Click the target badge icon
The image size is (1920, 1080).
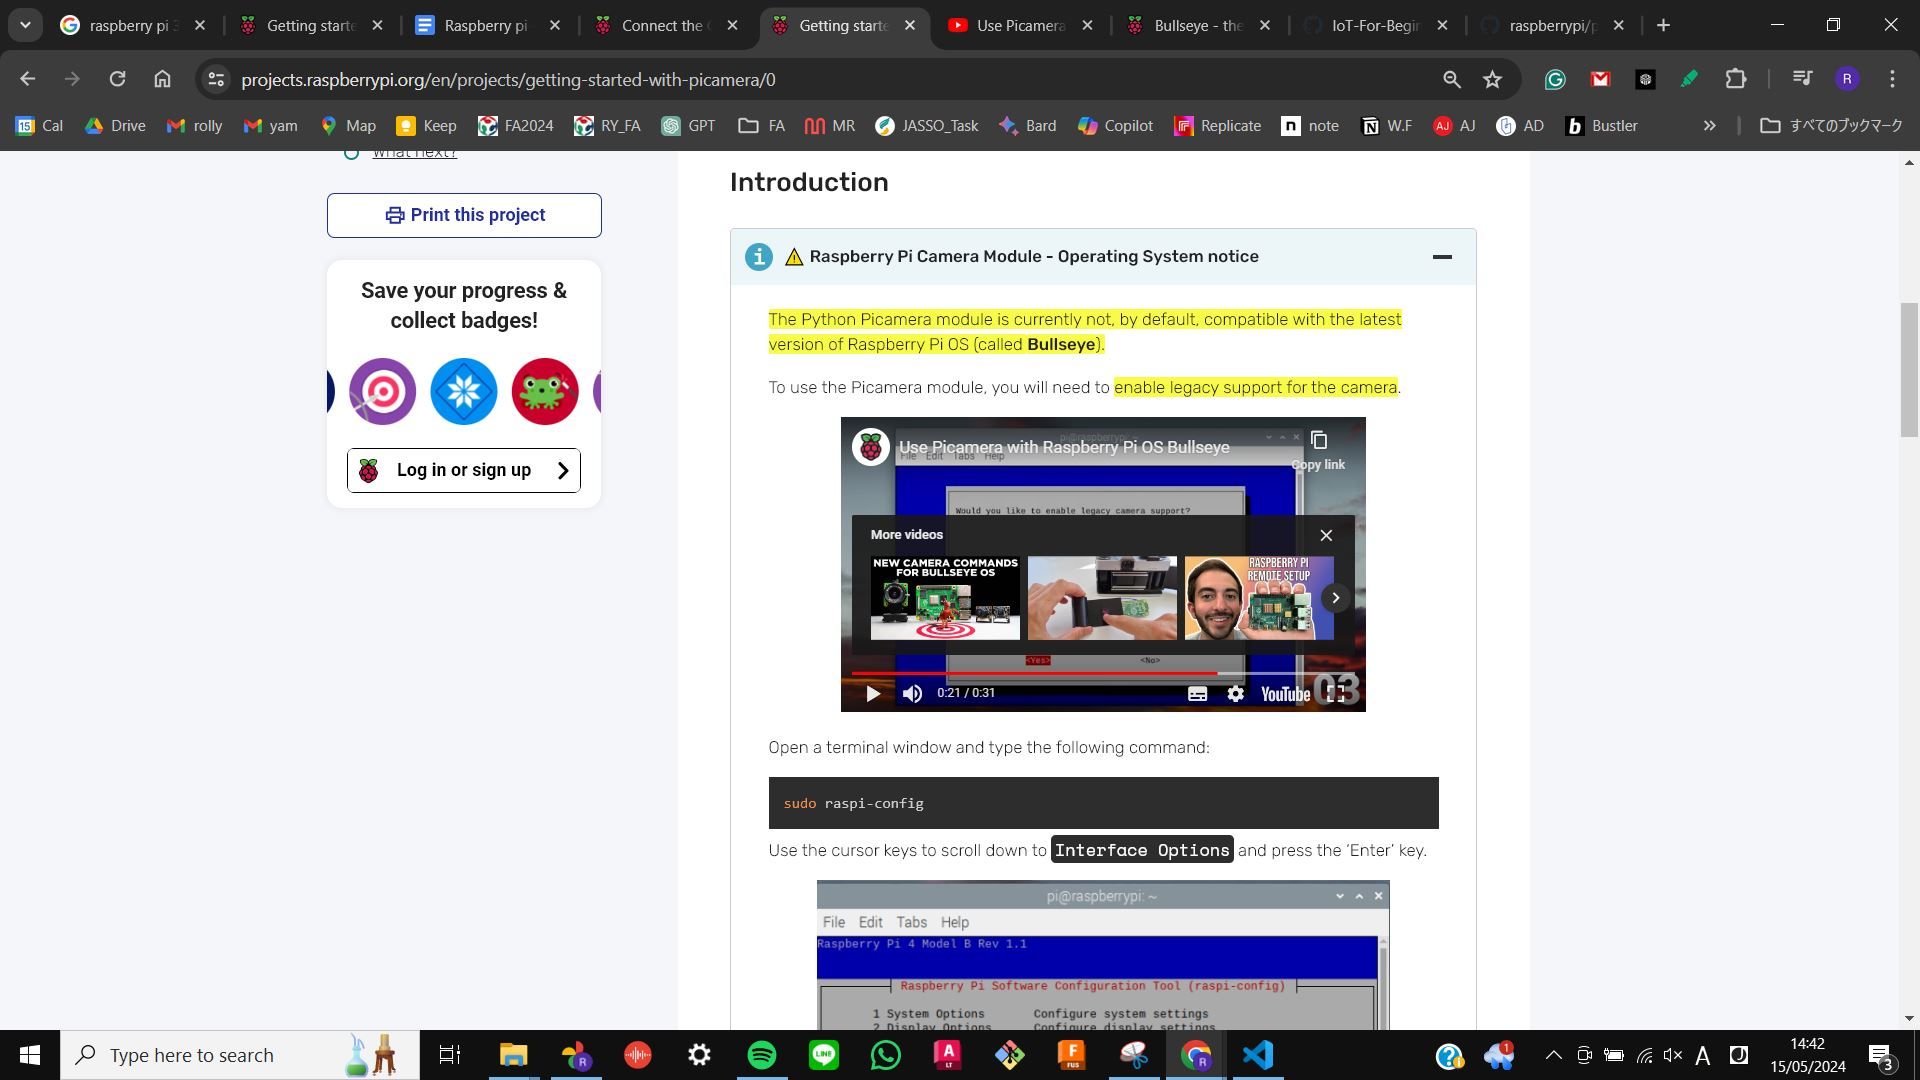click(x=382, y=391)
